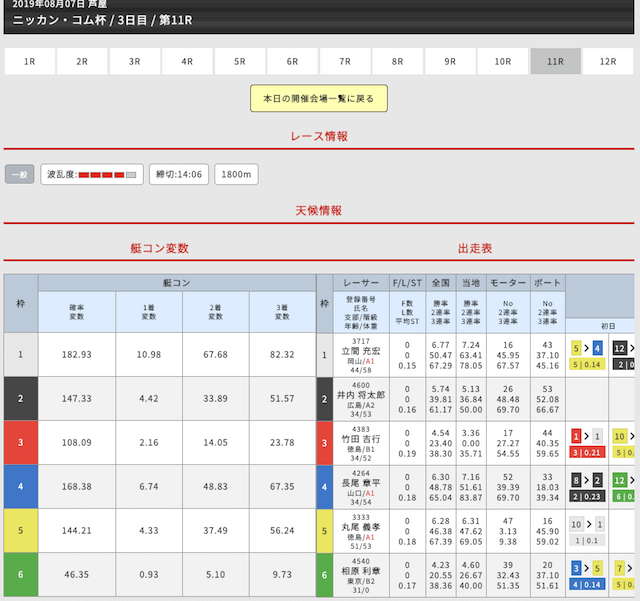Click the ボート column header
This screenshot has height=601, width=640.
pyautogui.click(x=548, y=283)
